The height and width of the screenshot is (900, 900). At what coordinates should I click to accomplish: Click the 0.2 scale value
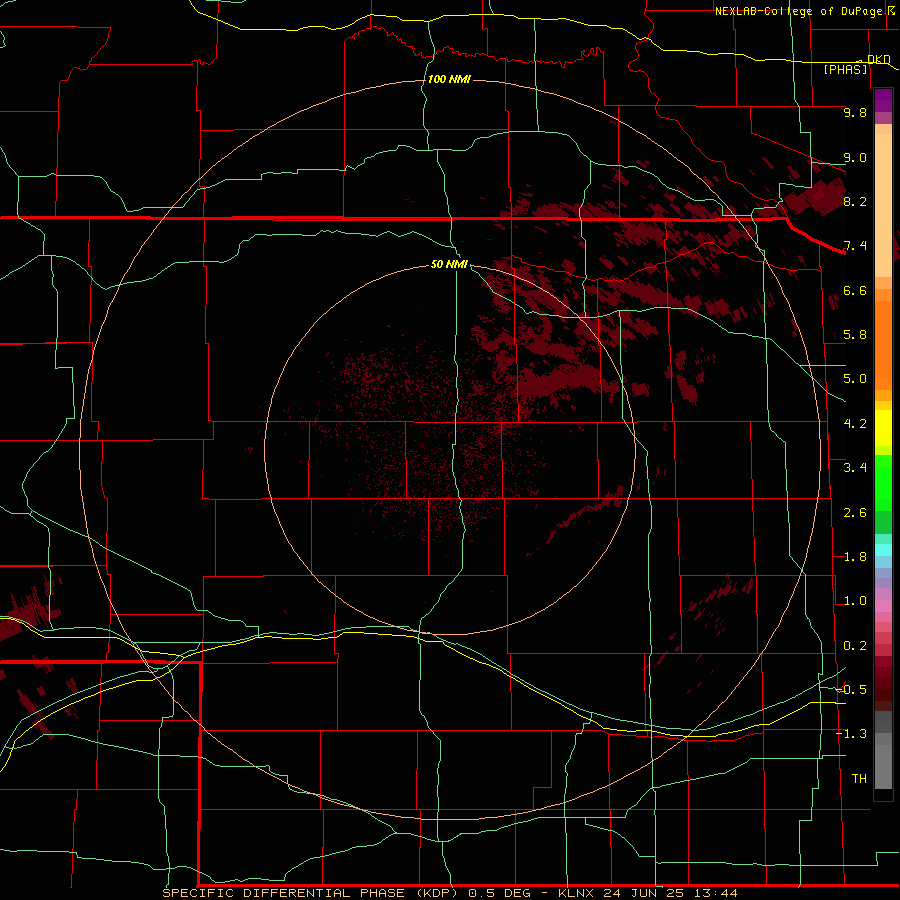(x=855, y=646)
